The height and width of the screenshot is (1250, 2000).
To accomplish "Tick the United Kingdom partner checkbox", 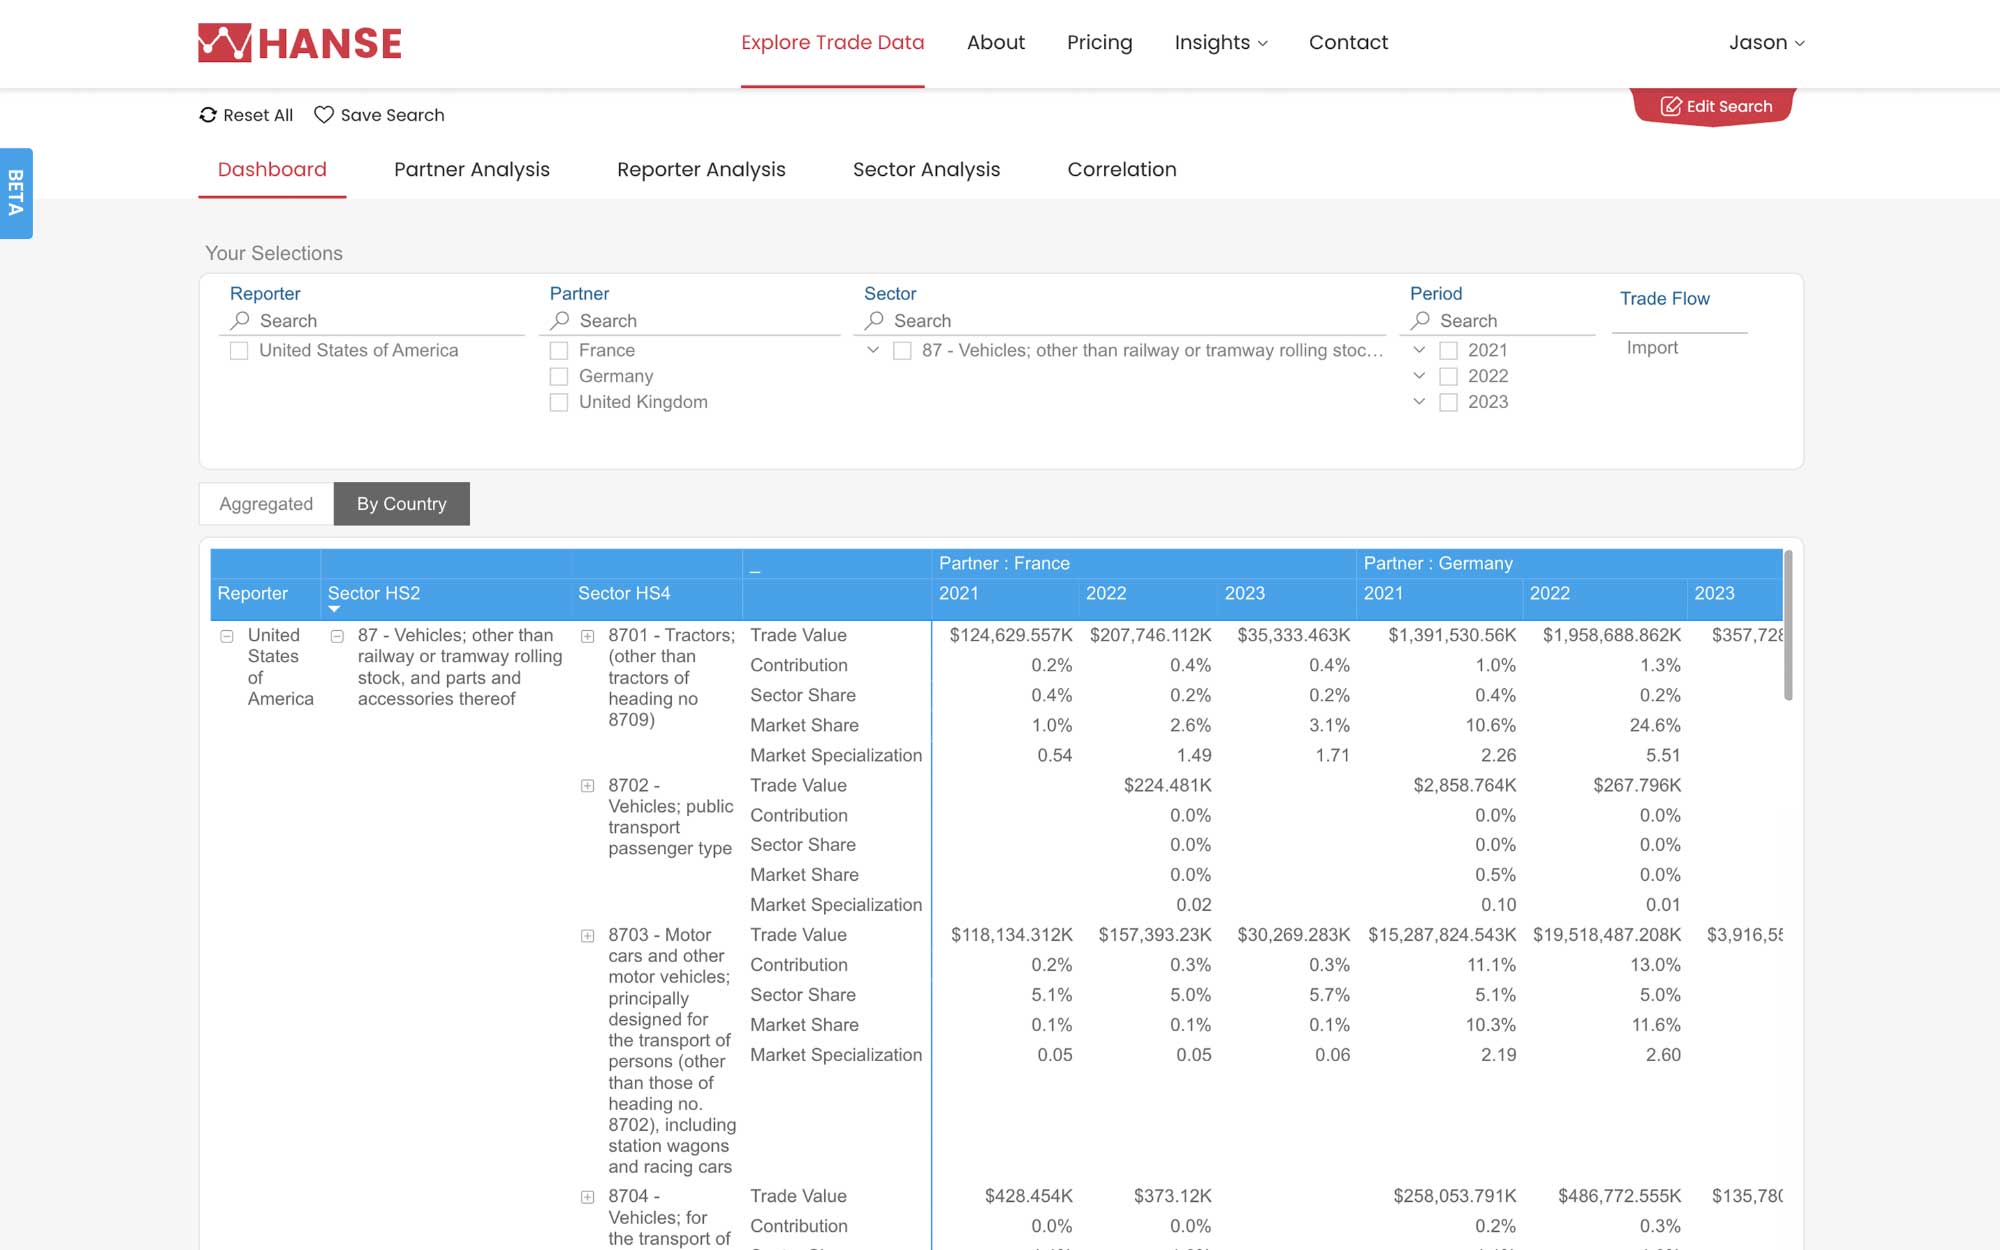I will click(x=559, y=403).
